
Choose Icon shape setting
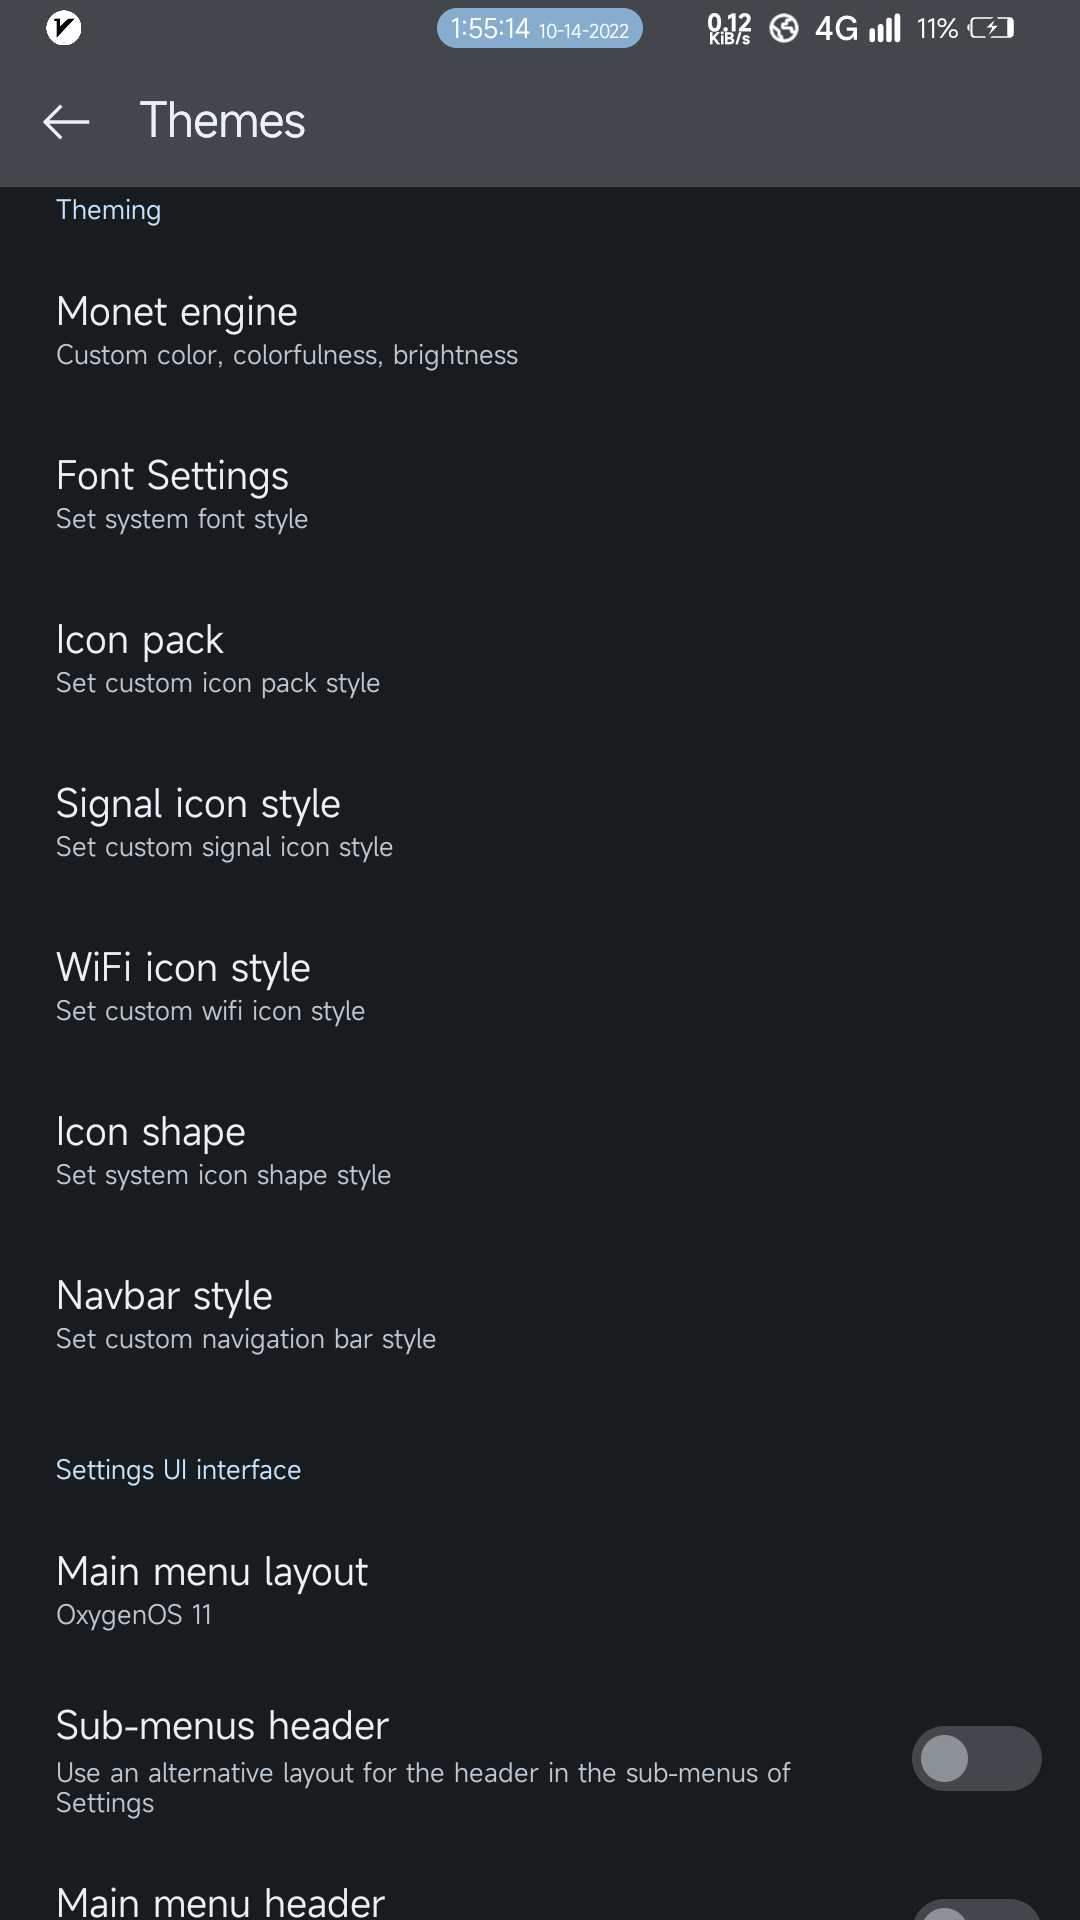(223, 1151)
